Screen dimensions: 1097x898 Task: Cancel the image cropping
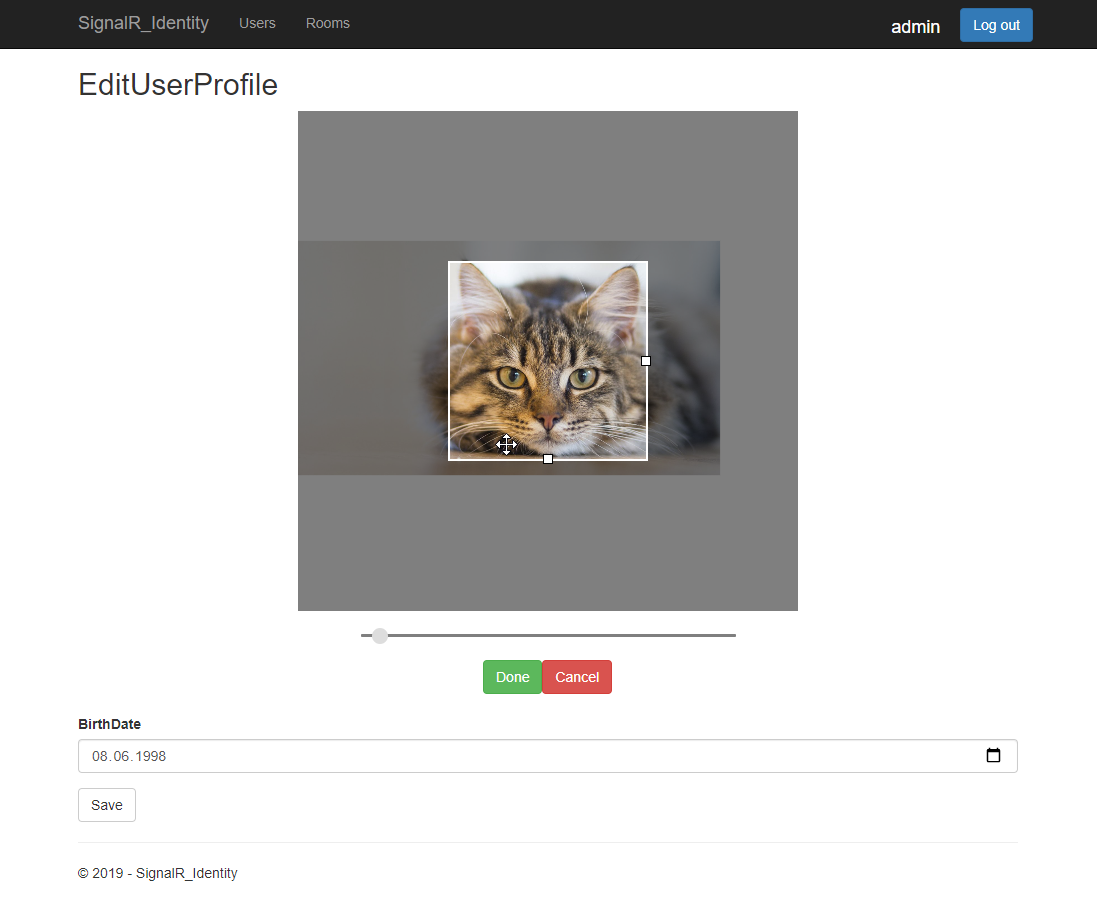(577, 677)
